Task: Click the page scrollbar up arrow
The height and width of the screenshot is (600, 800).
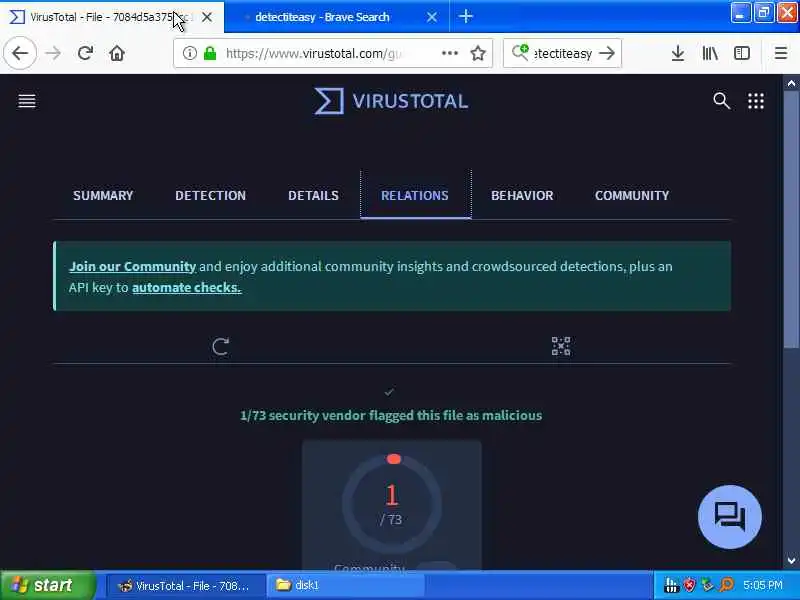Action: point(791,83)
